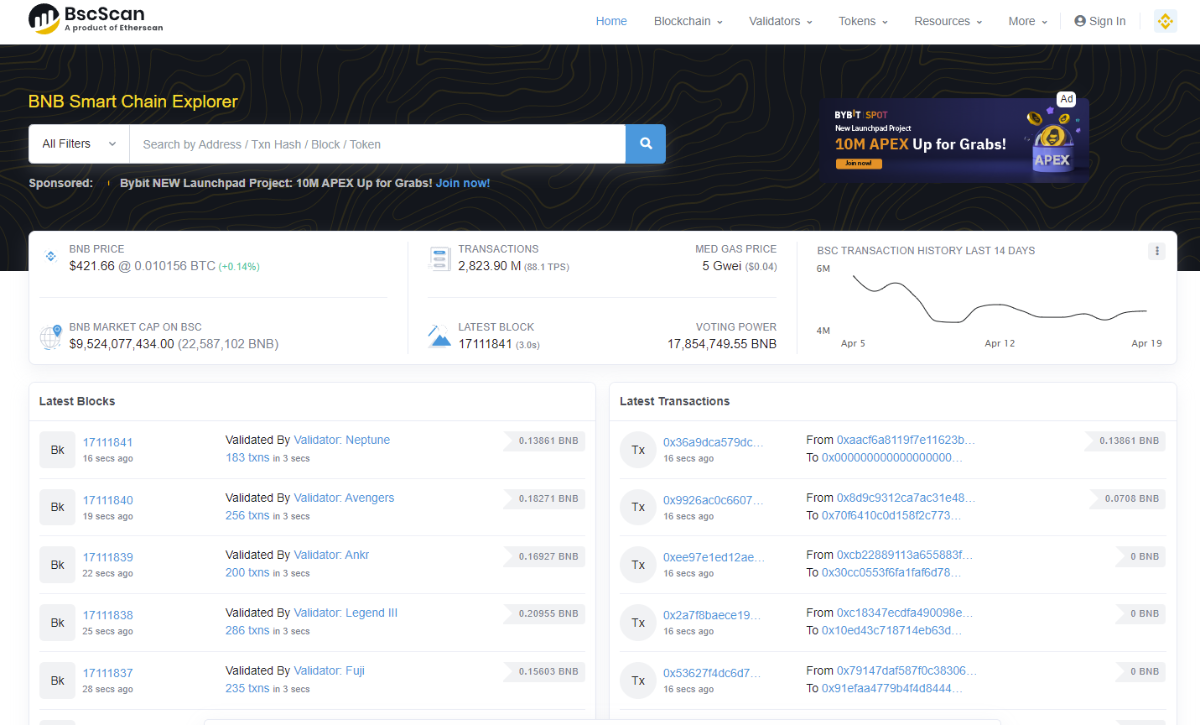The width and height of the screenshot is (1200, 725).
Task: Click the blue search magnifier button
Action: click(x=646, y=144)
